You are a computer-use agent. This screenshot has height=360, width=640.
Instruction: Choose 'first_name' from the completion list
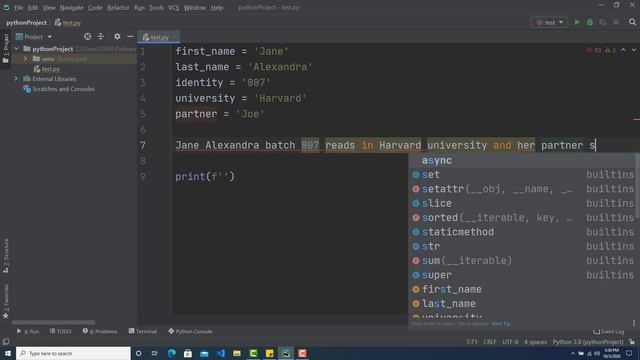pos(523,289)
